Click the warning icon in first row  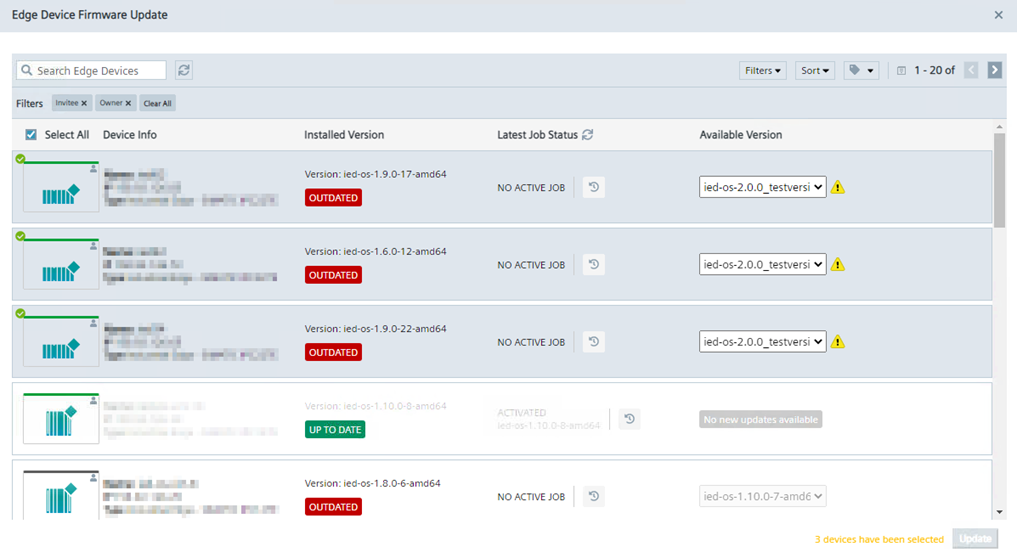coord(838,188)
